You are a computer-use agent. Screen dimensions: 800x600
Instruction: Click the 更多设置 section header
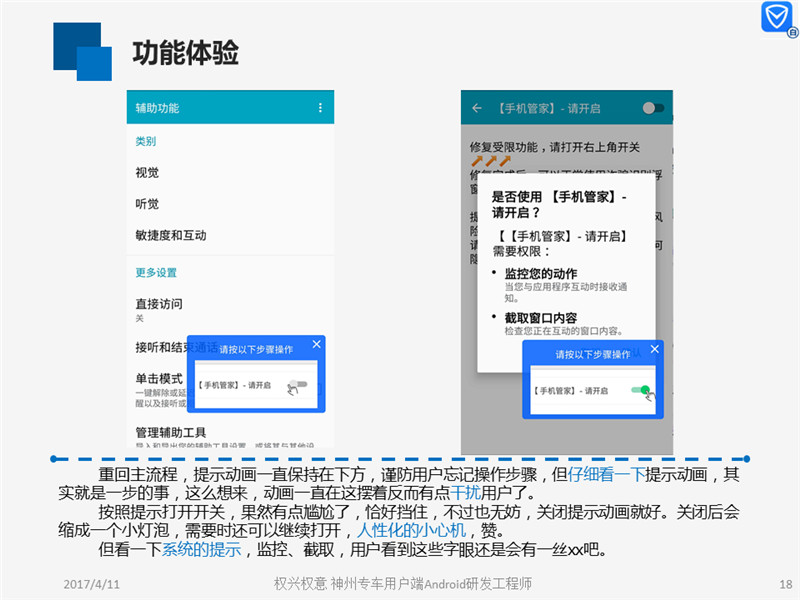click(x=156, y=272)
